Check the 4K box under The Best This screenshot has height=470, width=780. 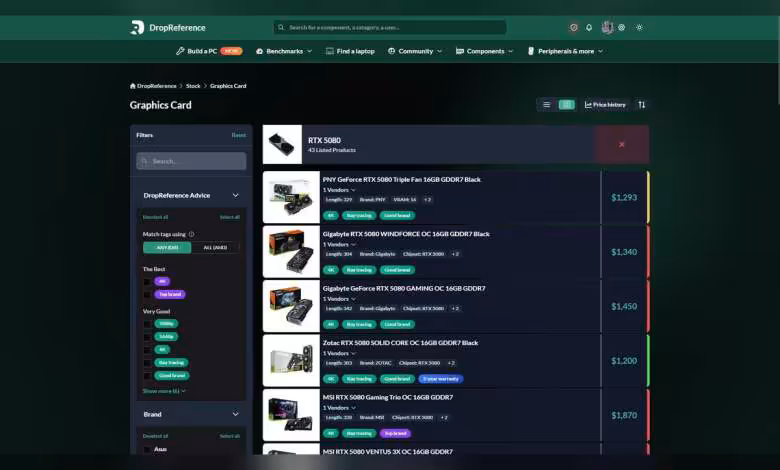(x=147, y=282)
